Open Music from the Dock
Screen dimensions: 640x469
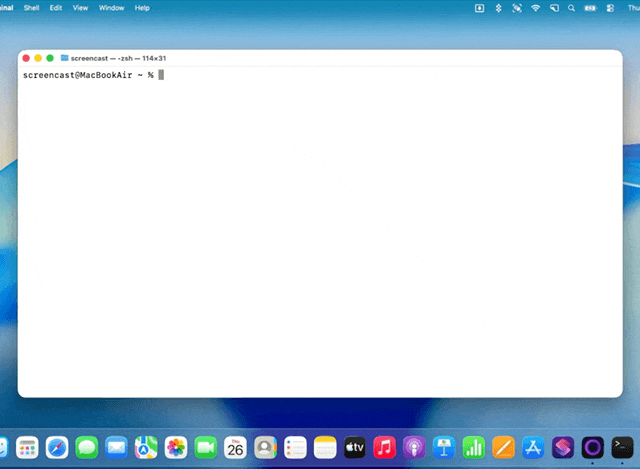click(384, 447)
